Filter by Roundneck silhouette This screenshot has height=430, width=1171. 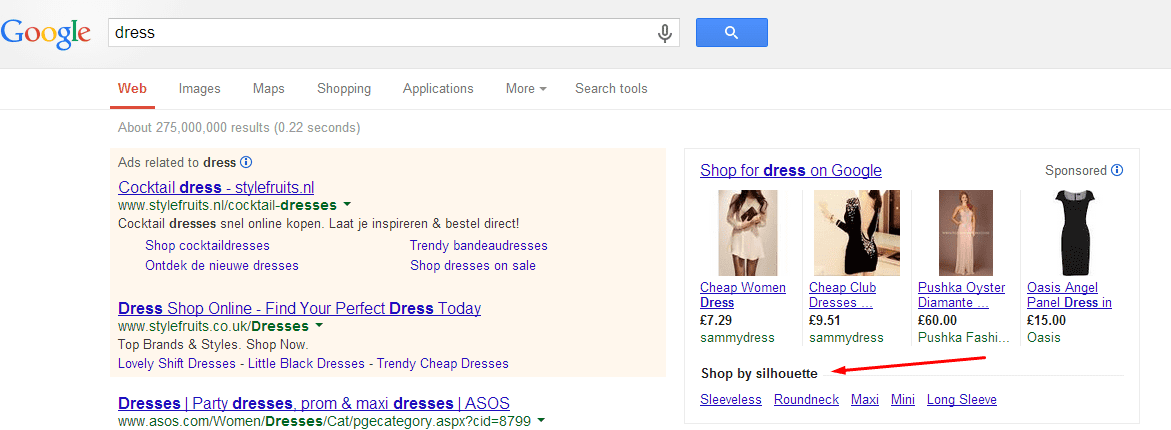(807, 399)
